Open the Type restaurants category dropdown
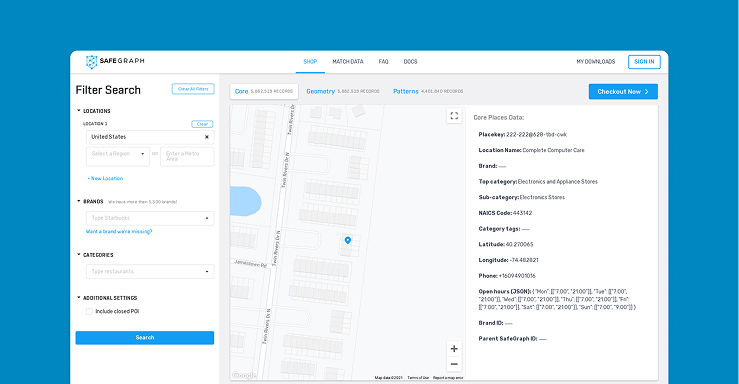Image resolution: width=739 pixels, height=384 pixels. click(150, 271)
